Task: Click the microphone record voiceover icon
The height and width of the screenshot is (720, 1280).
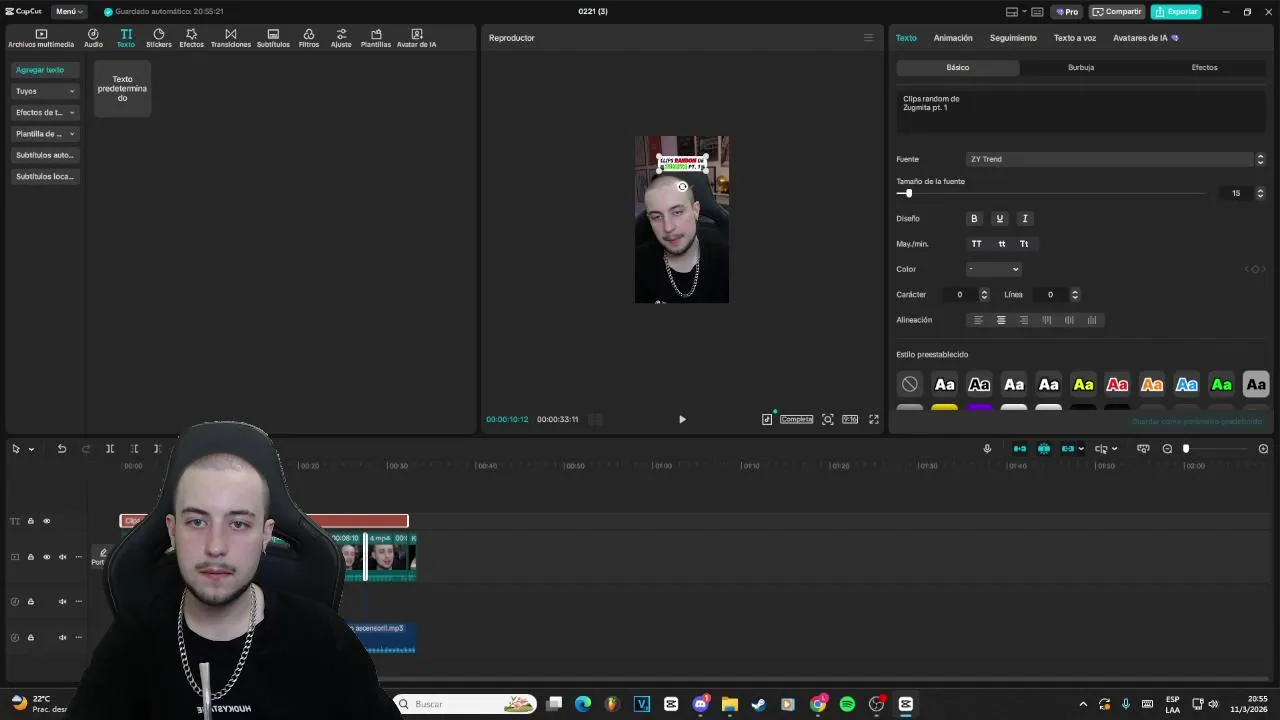Action: coord(987,449)
